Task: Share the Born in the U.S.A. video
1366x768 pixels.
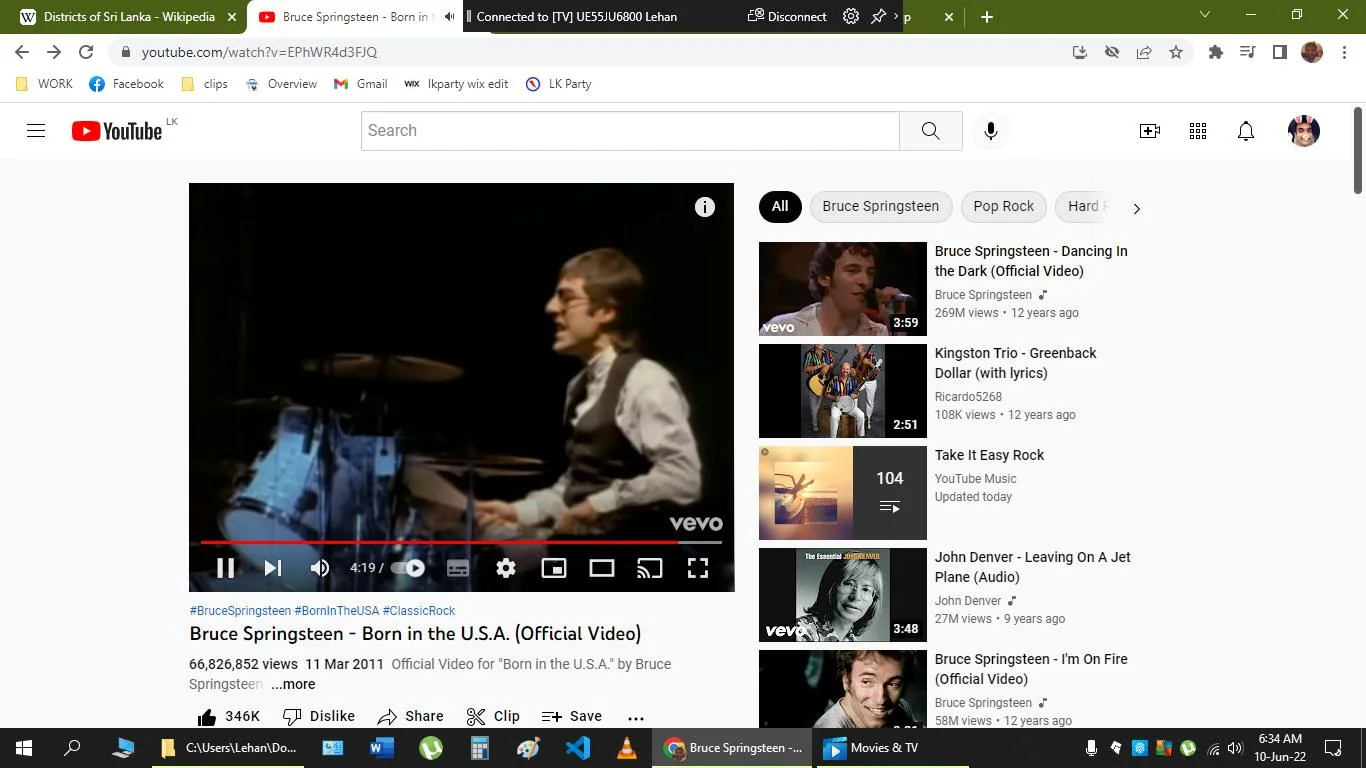Action: [x=411, y=716]
